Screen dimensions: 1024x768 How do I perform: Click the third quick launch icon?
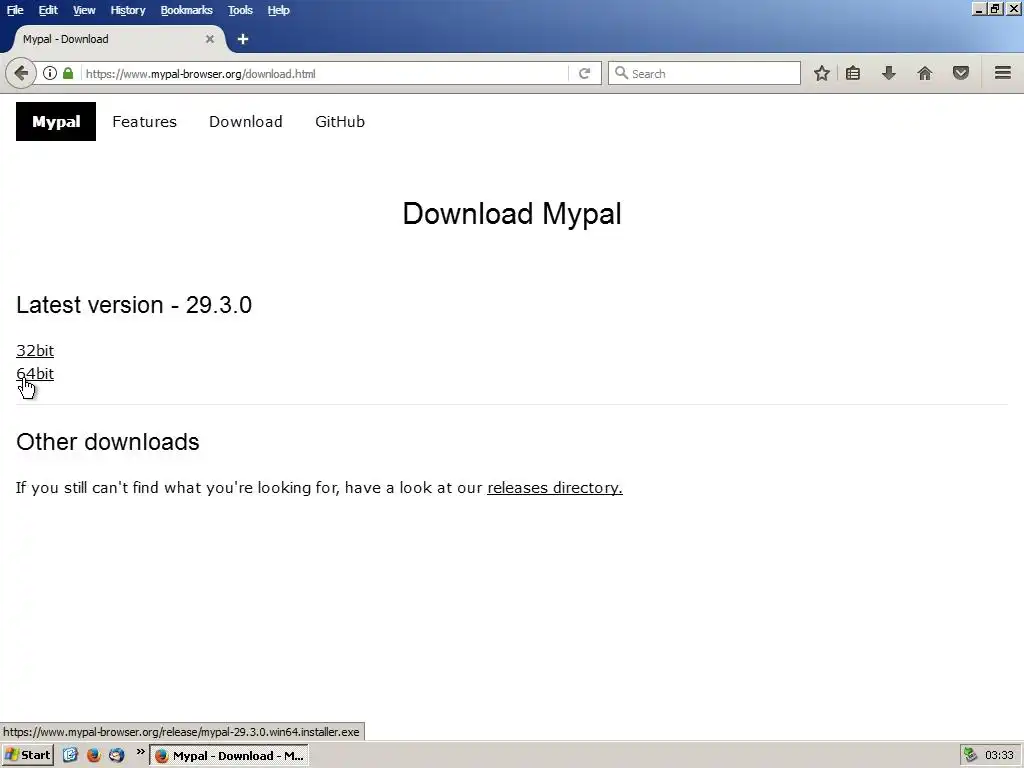pyautogui.click(x=116, y=756)
